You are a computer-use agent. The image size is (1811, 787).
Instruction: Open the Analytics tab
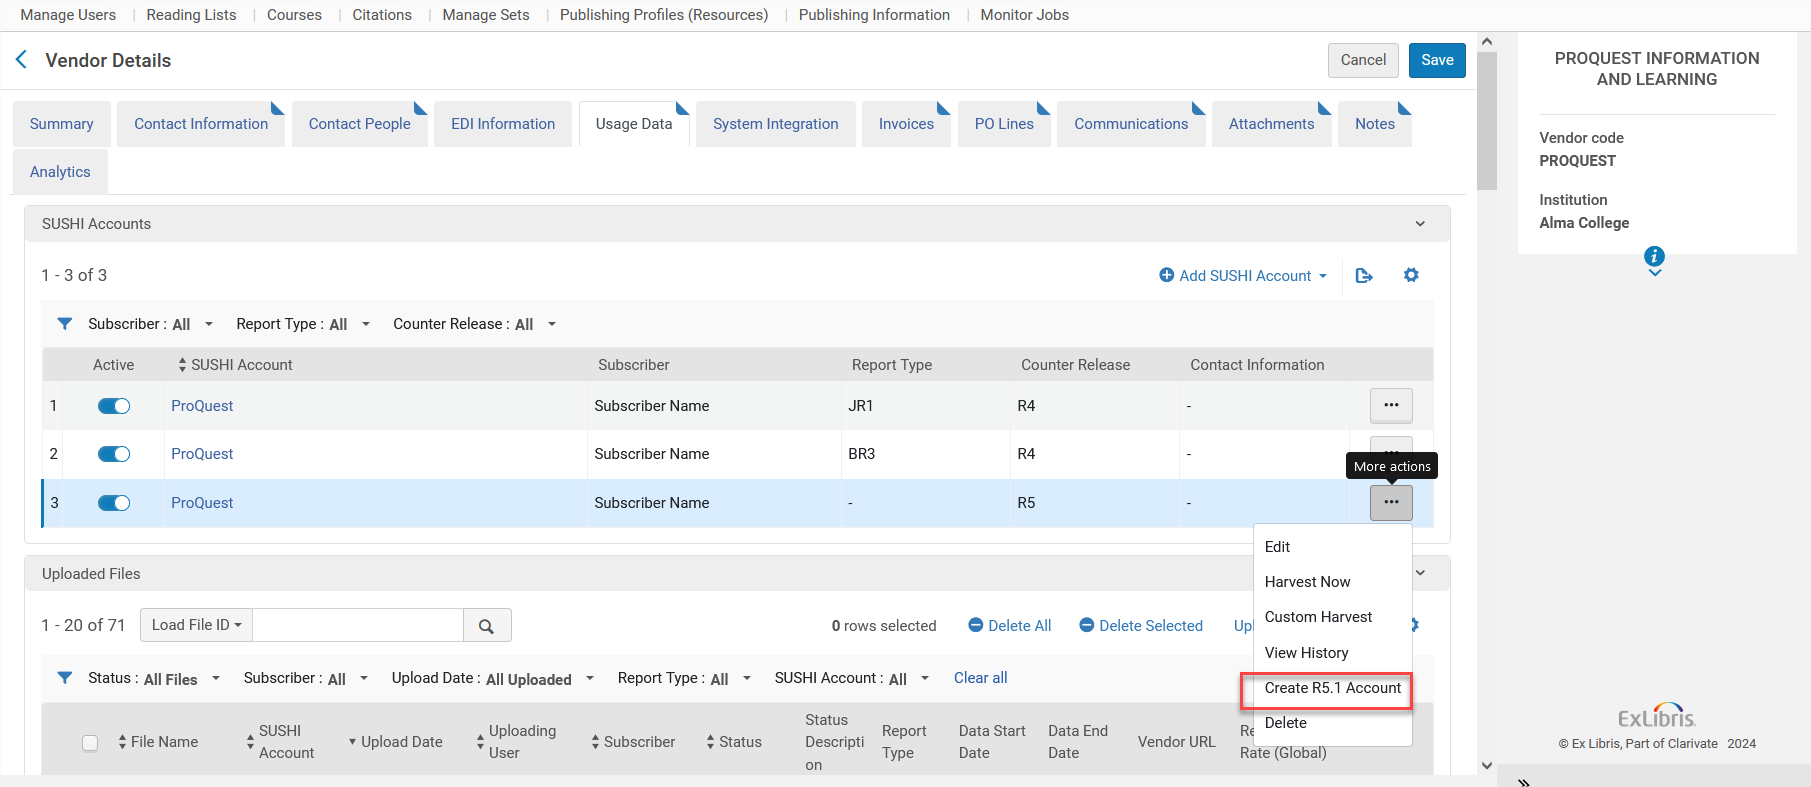click(60, 172)
